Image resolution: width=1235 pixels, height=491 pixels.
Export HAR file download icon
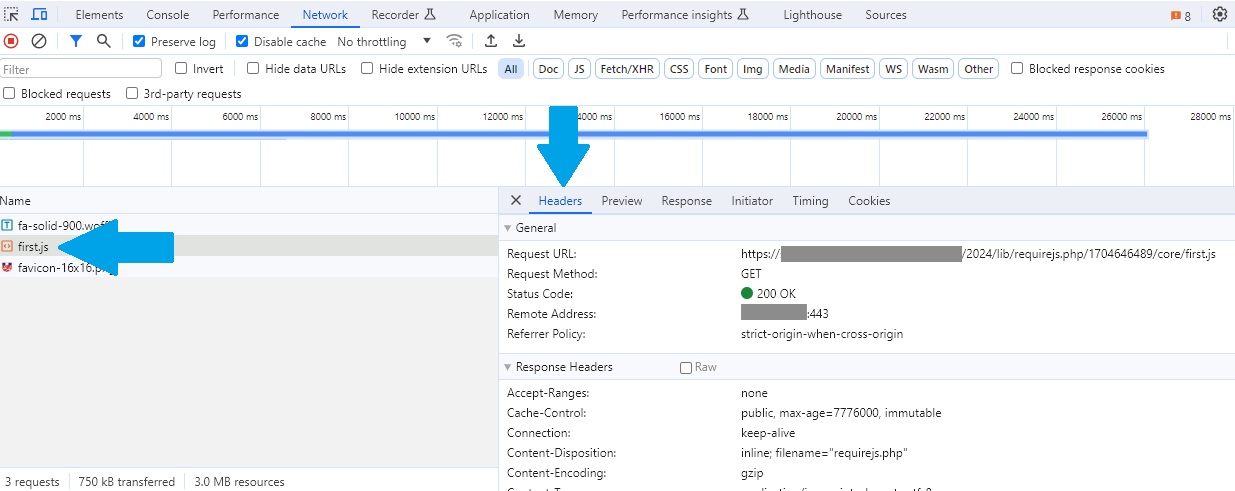click(519, 41)
